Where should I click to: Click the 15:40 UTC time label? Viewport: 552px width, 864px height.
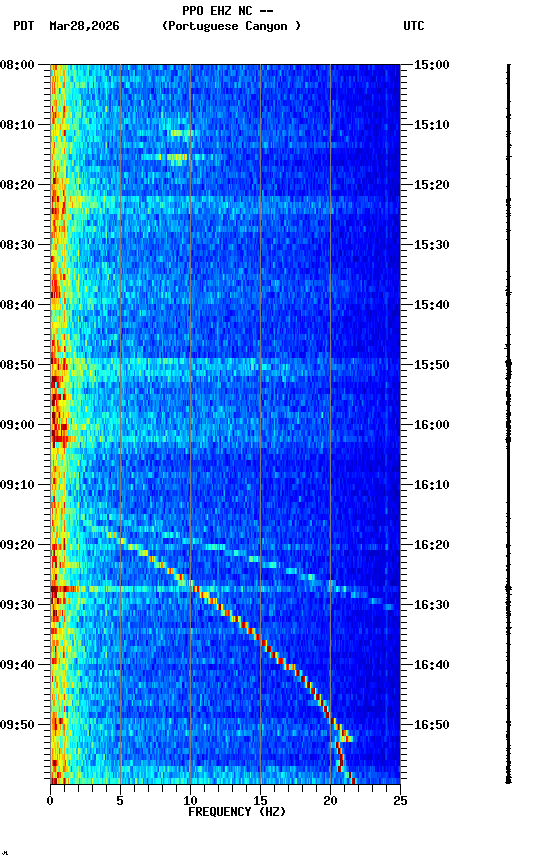pyautogui.click(x=432, y=305)
